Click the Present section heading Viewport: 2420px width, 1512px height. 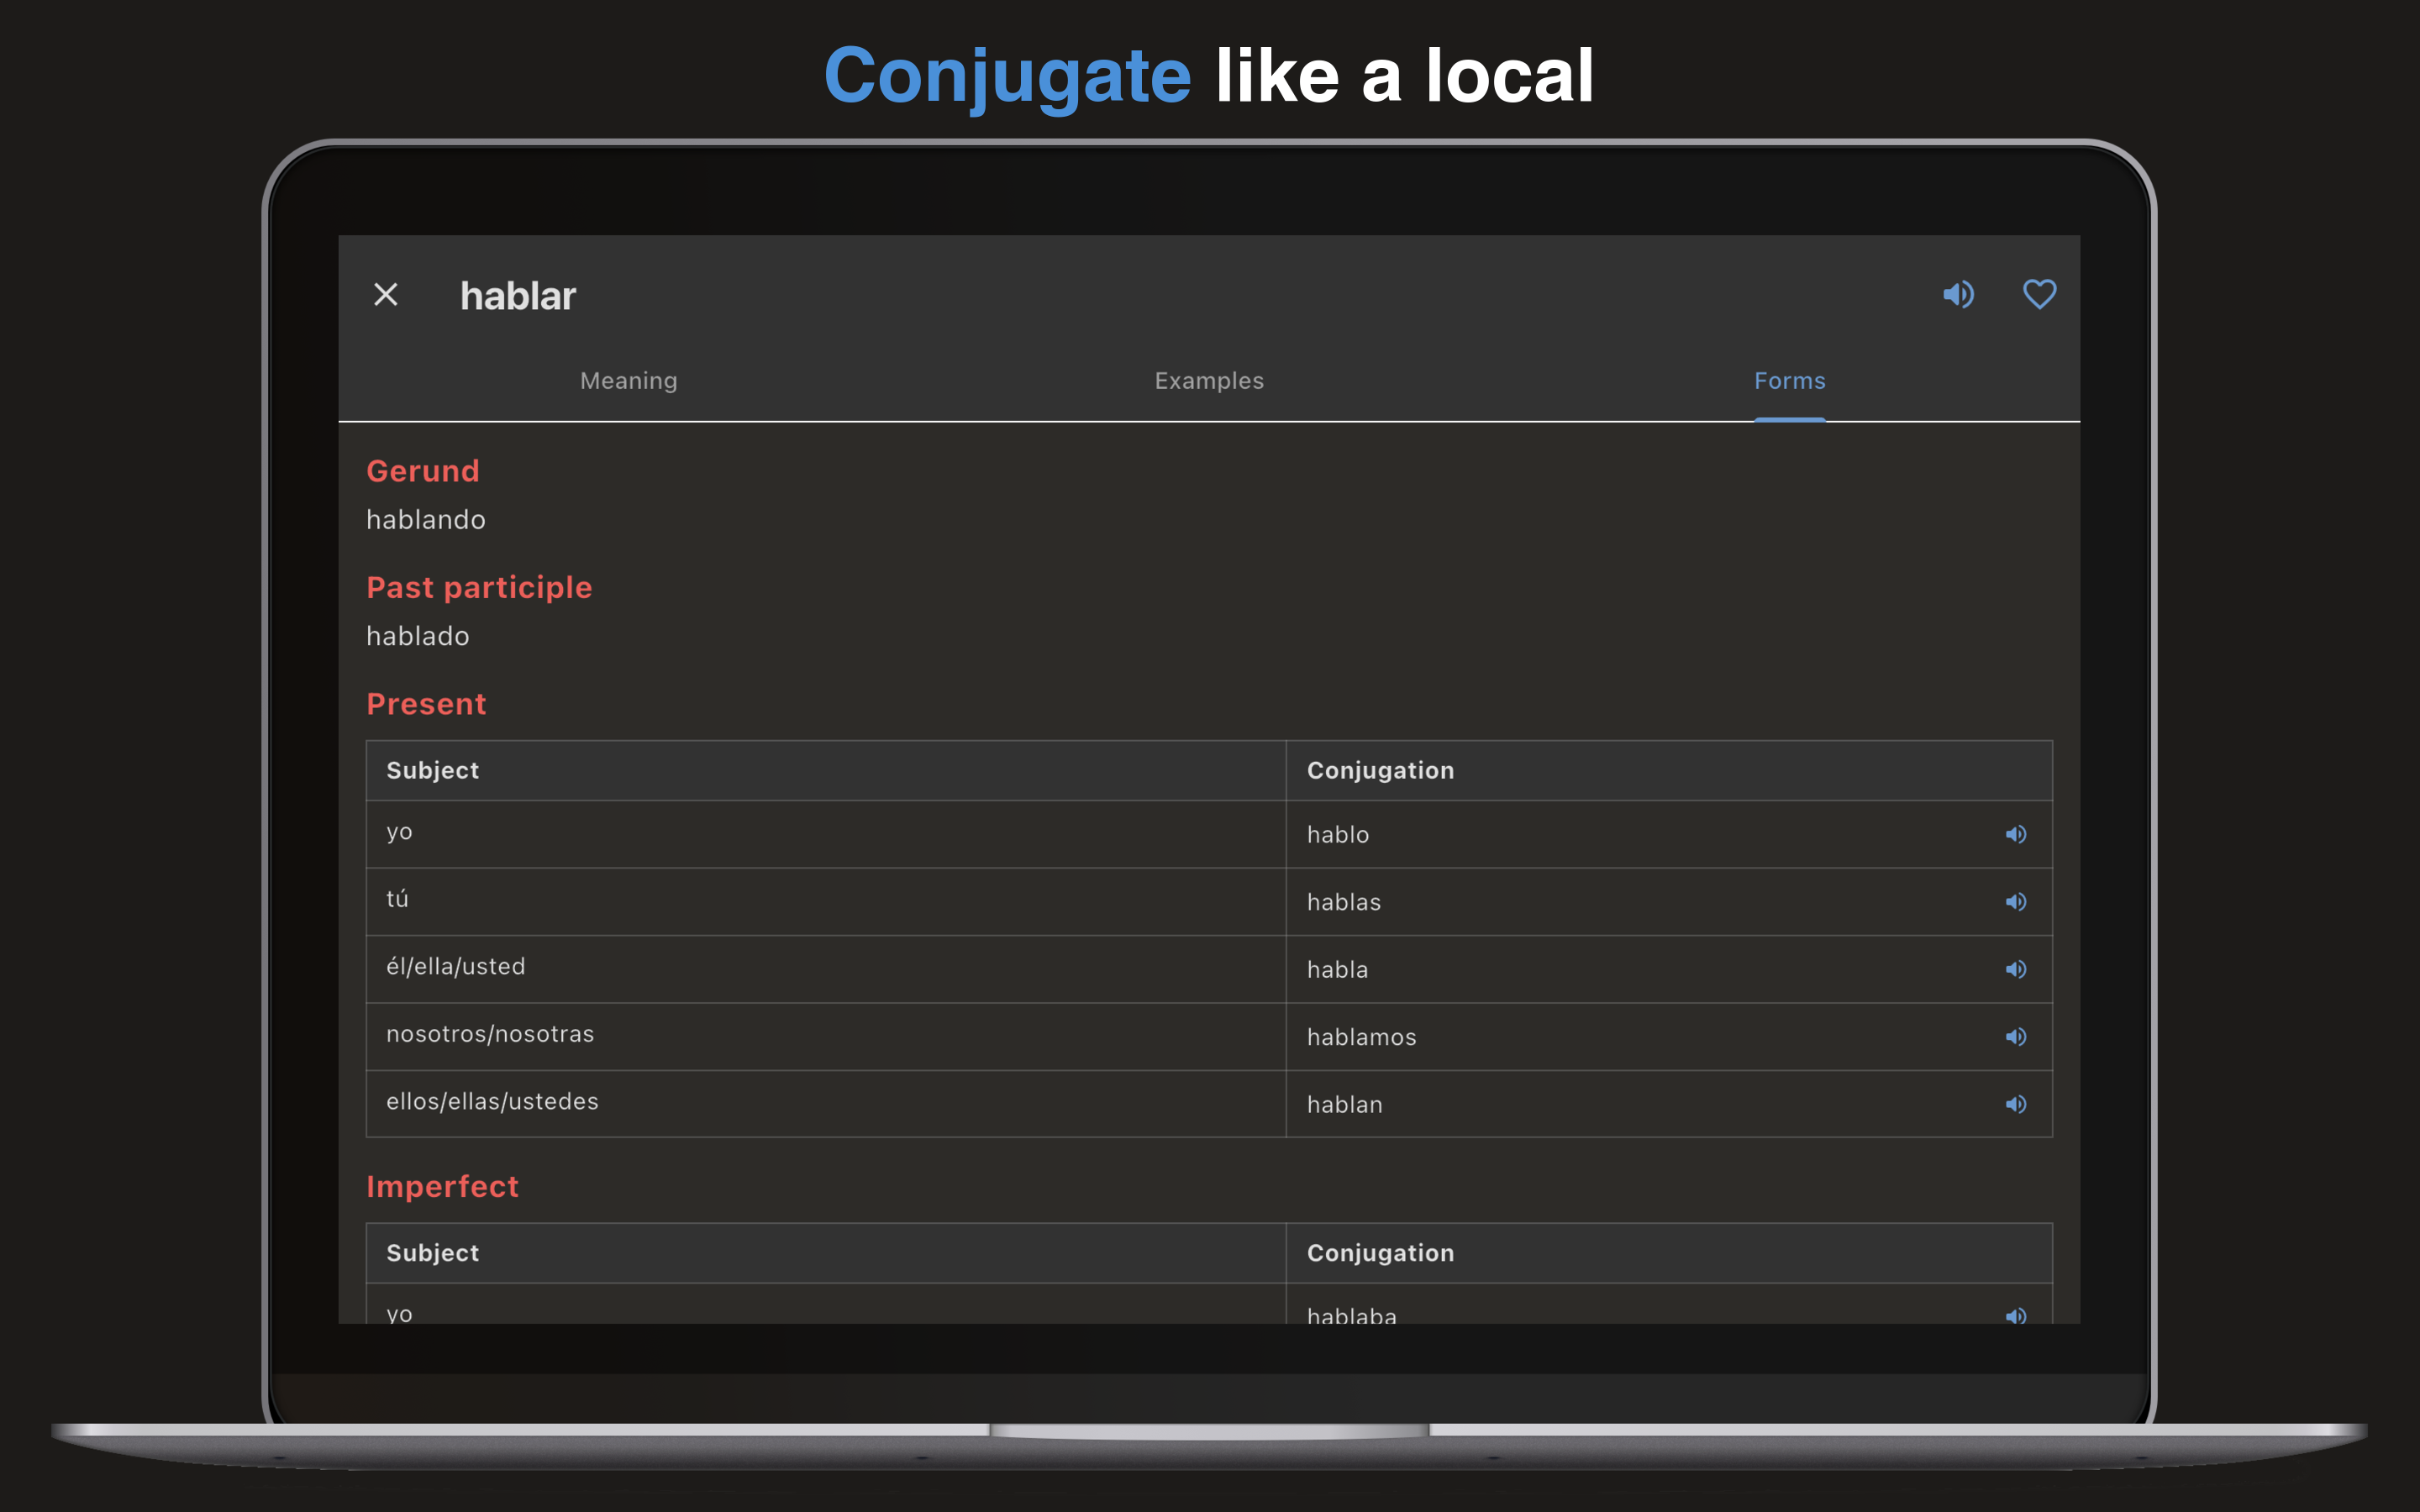[426, 704]
